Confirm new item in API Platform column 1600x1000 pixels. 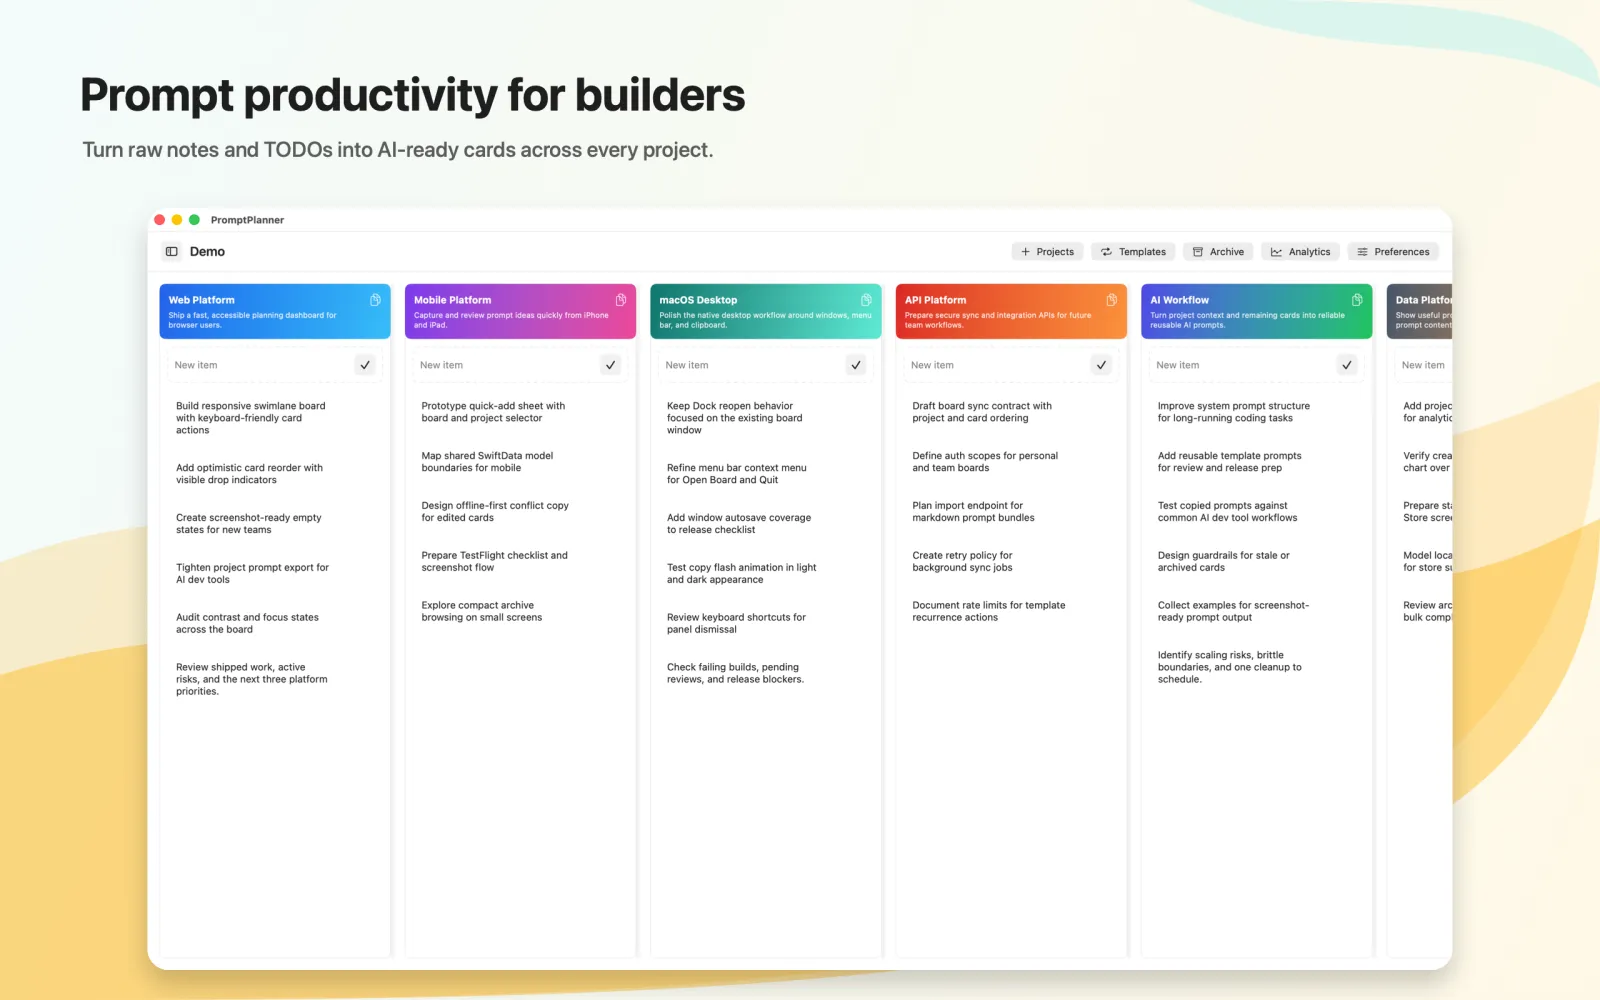click(1101, 365)
